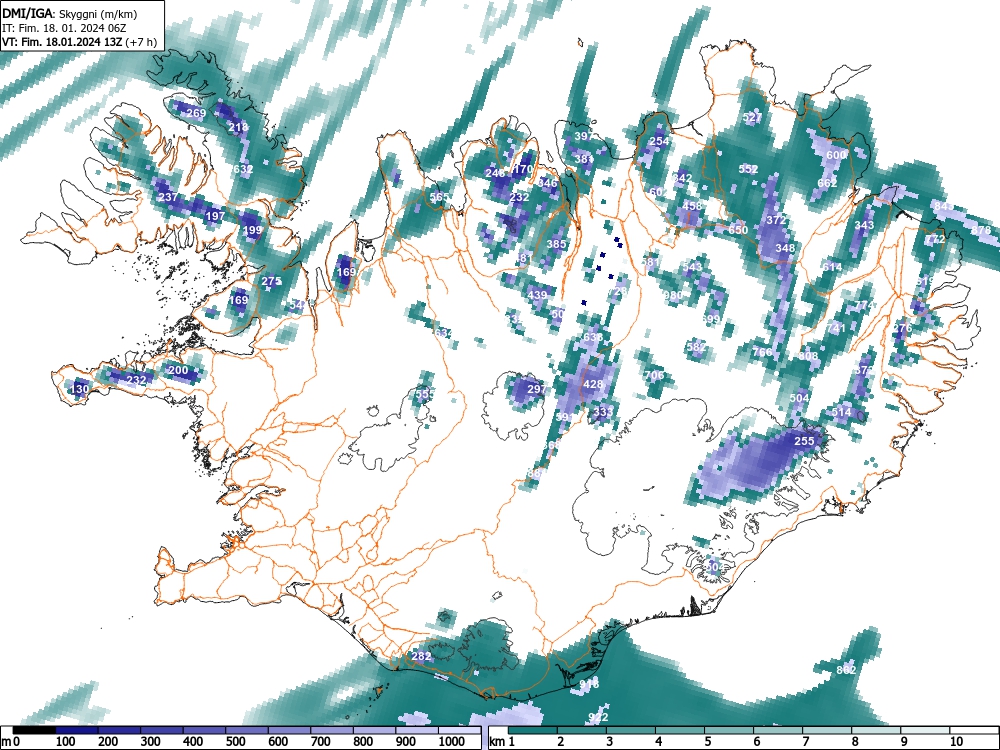This screenshot has height=750, width=1000.
Task: Click the 100–200 m dark navy legend swatch
Action: coord(77,730)
